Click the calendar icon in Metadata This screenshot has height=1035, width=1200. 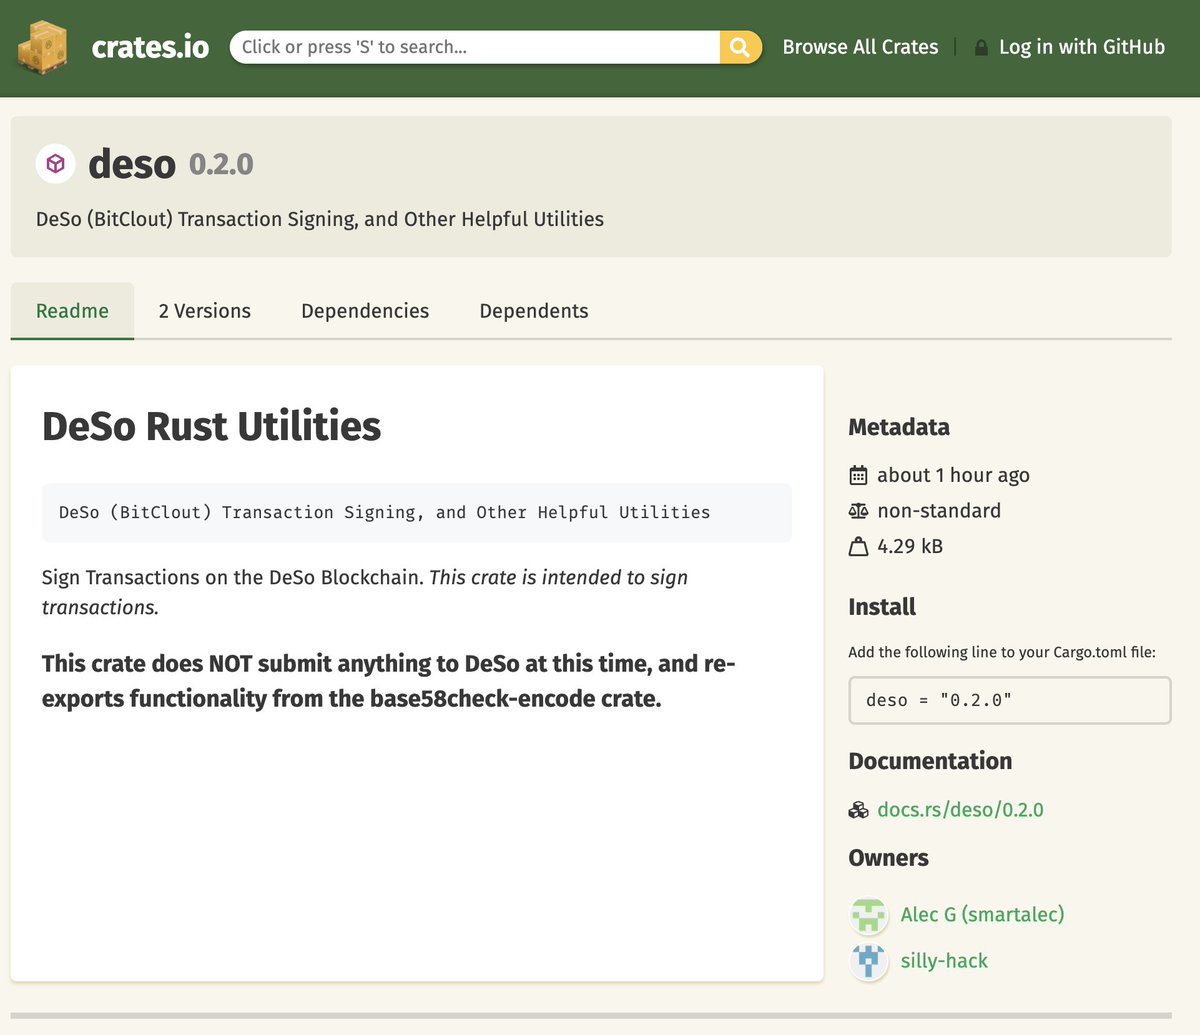(x=858, y=475)
